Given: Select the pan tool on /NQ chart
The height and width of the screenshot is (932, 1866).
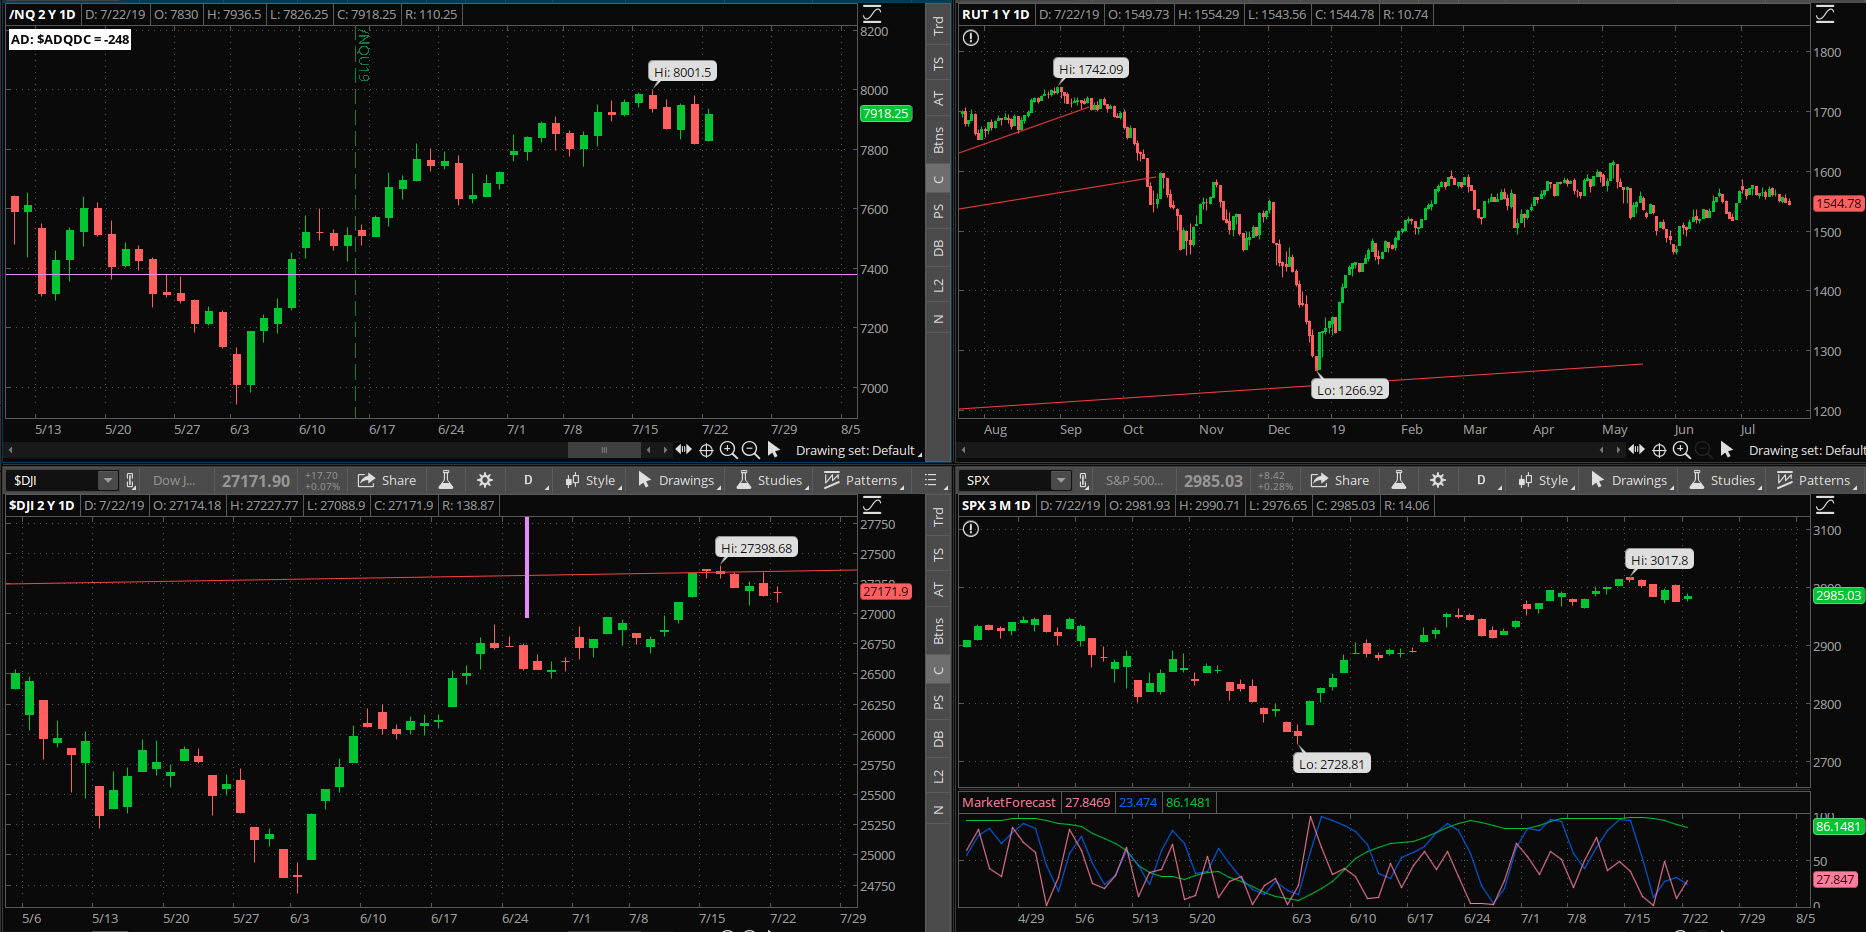Looking at the screenshot, I should tap(684, 450).
